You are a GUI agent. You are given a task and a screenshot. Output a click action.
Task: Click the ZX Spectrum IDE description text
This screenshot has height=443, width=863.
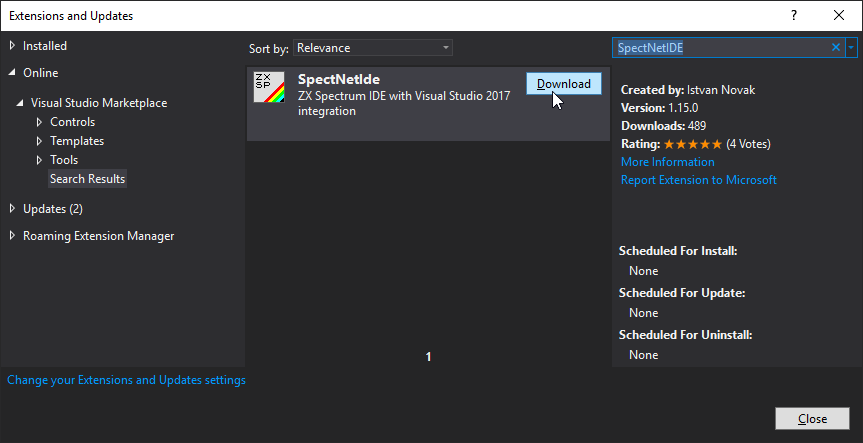pos(404,103)
